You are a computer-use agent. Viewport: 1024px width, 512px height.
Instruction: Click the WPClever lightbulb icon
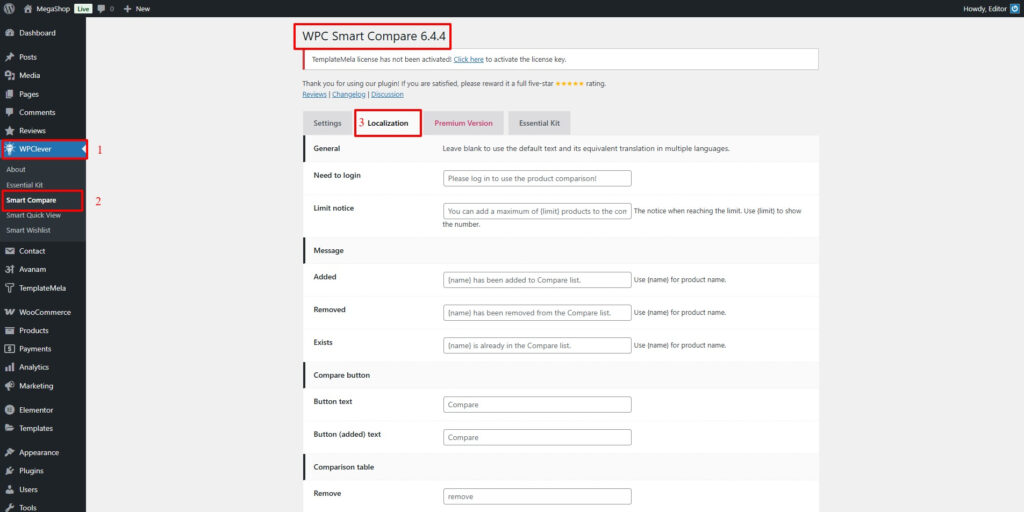pyautogui.click(x=10, y=149)
